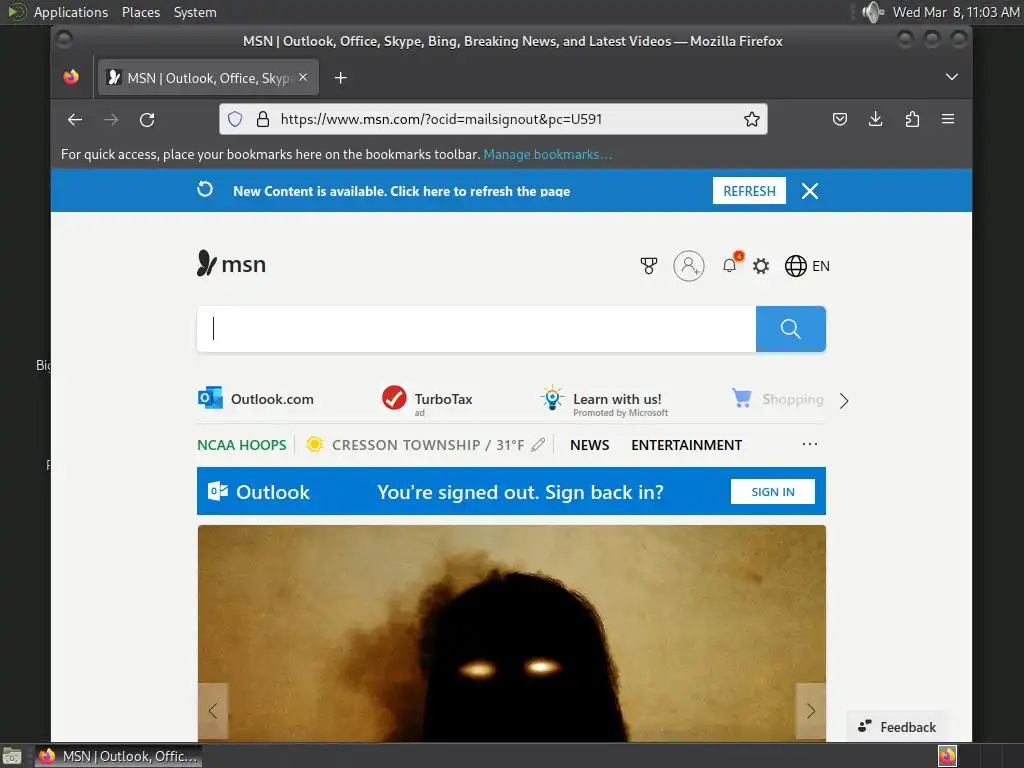
Task: Save page to Pocket
Action: click(840, 119)
